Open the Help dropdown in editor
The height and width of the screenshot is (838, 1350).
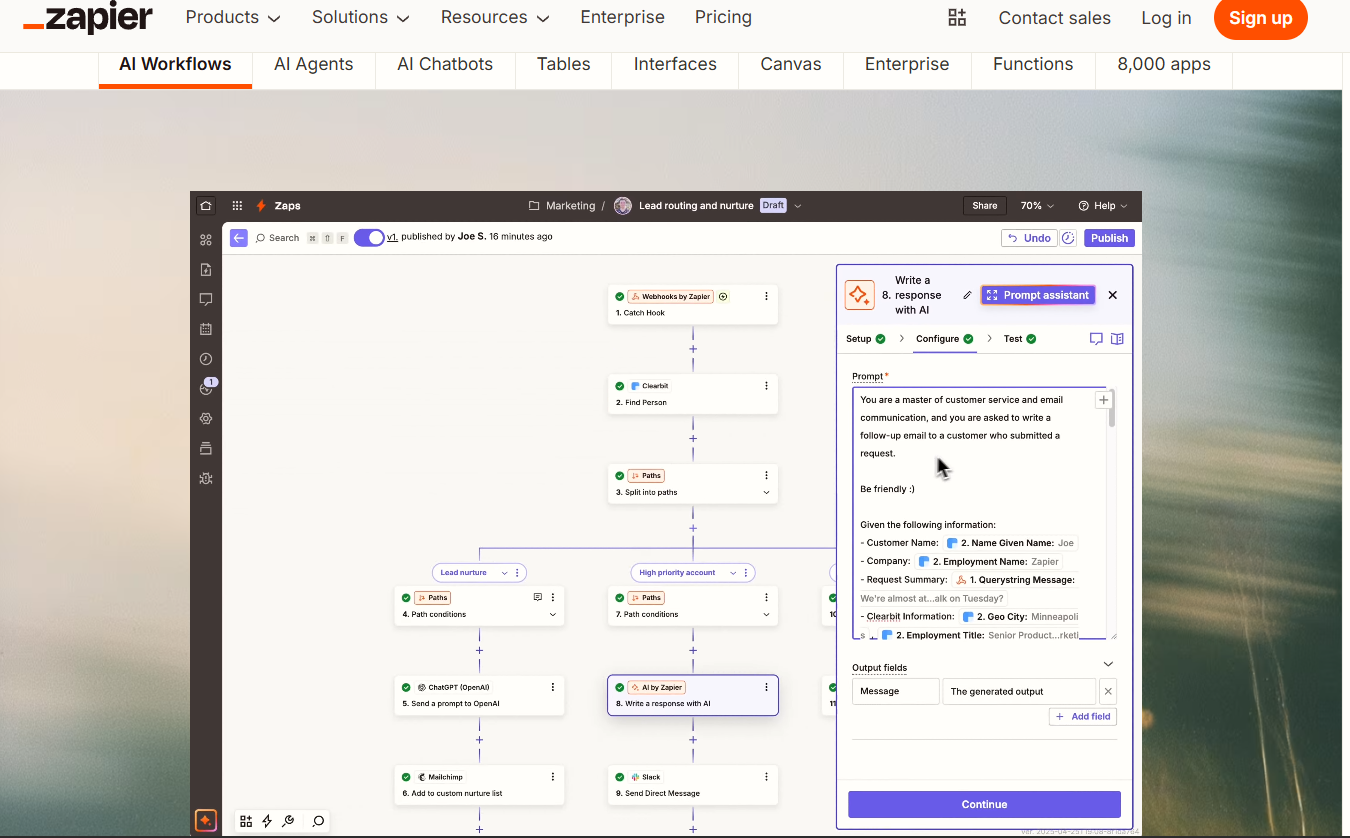pyautogui.click(x=1102, y=206)
